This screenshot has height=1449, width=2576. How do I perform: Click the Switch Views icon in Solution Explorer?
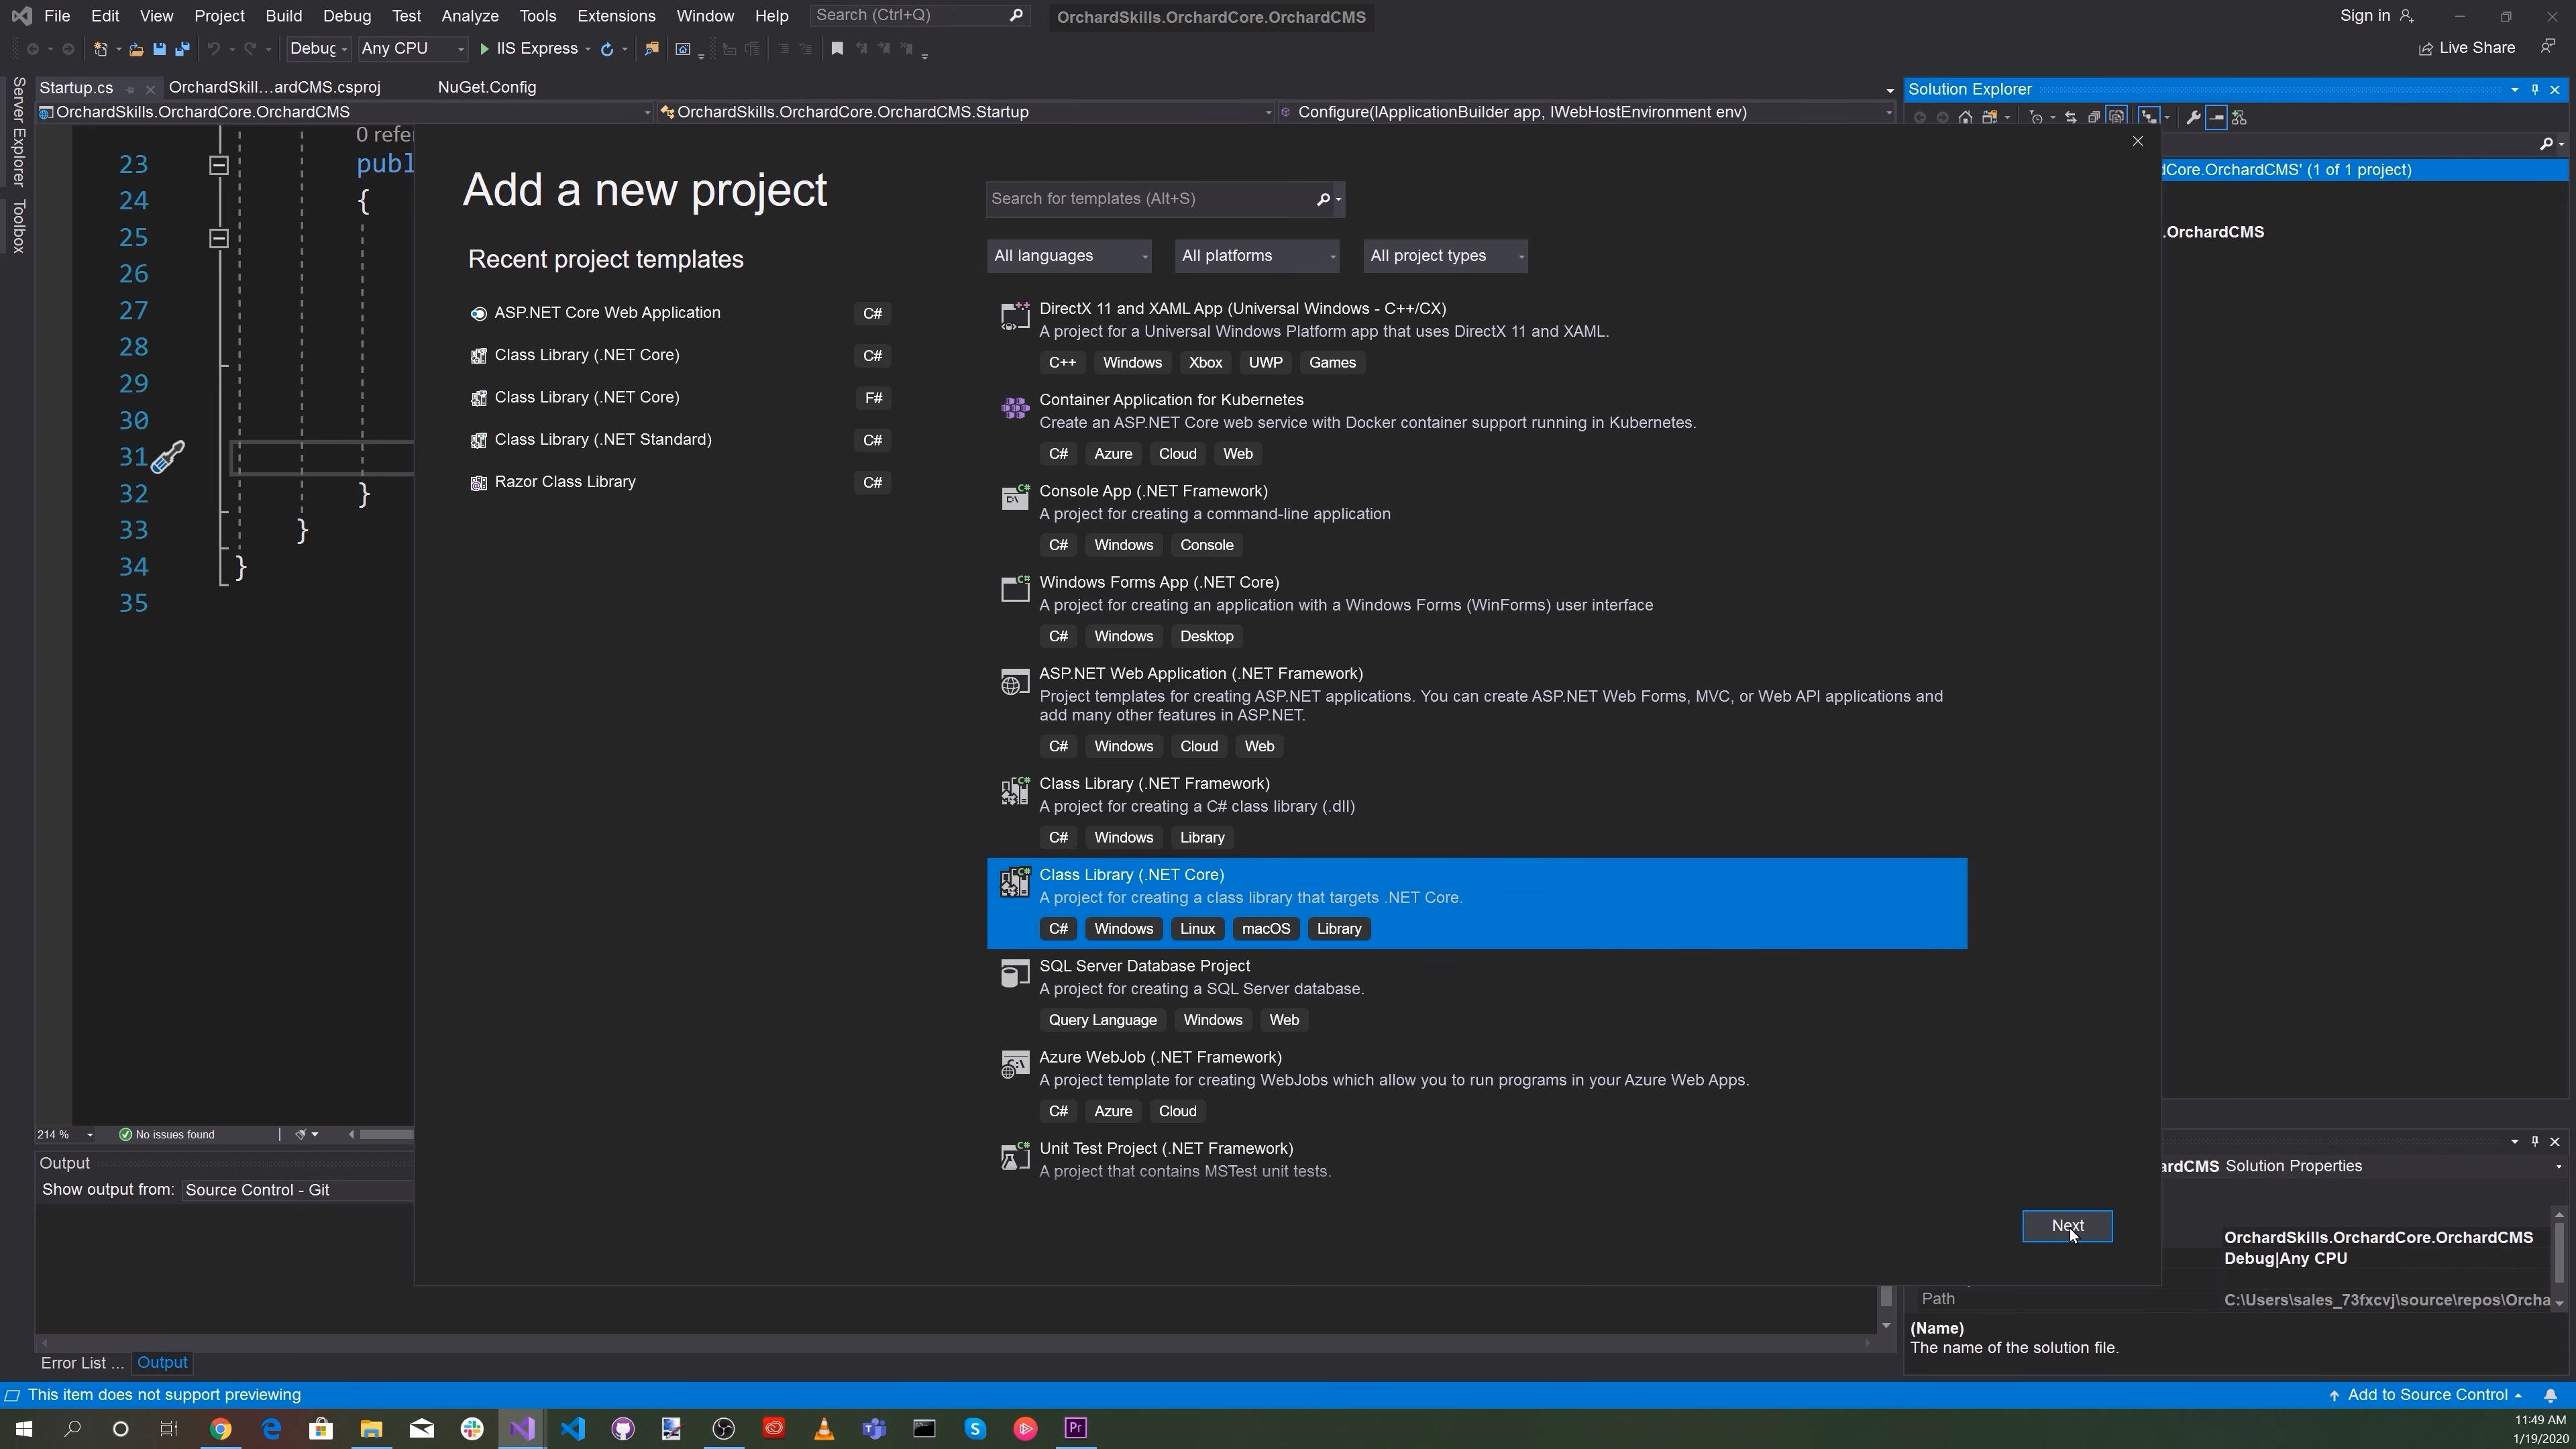pos(1990,117)
